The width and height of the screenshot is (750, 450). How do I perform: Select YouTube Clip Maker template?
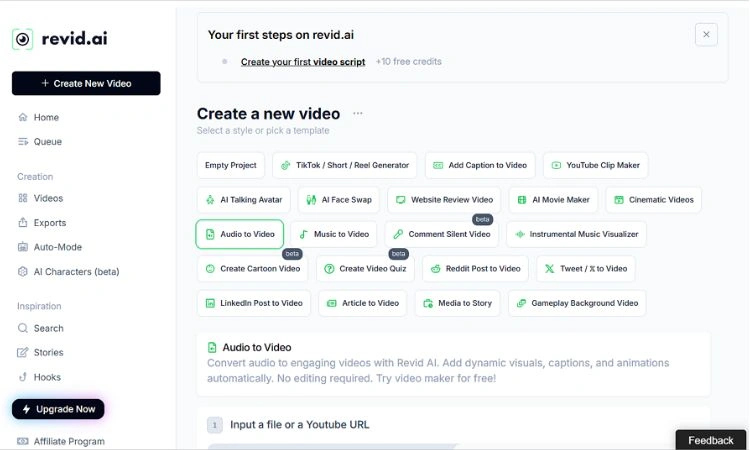(x=596, y=165)
